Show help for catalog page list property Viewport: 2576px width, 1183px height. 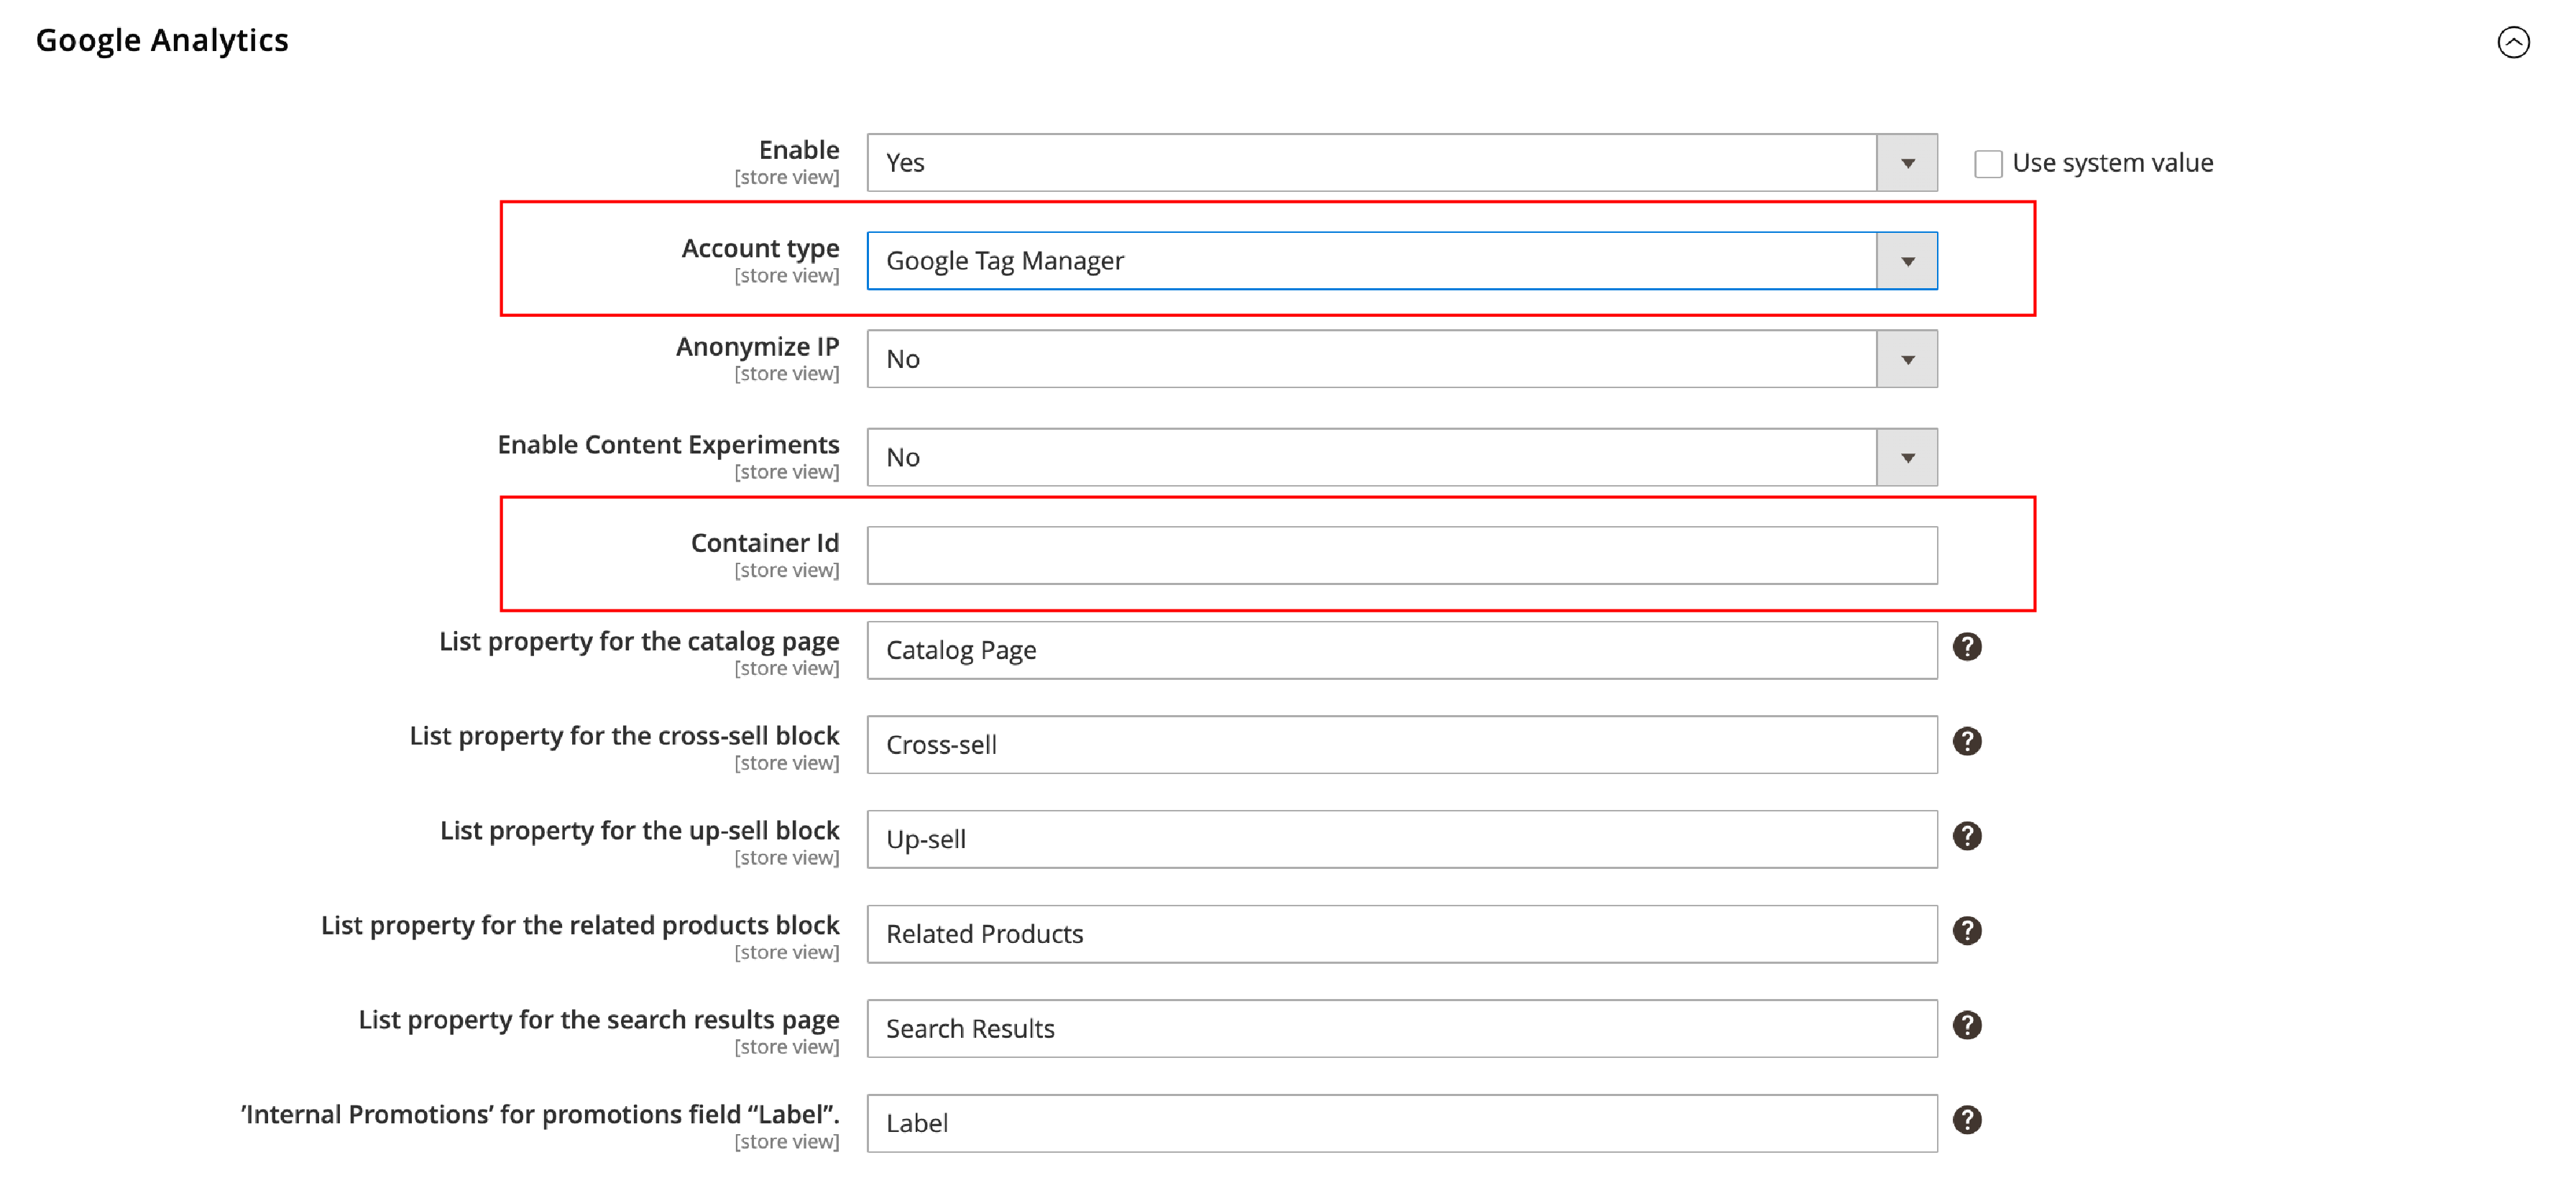pos(1967,647)
